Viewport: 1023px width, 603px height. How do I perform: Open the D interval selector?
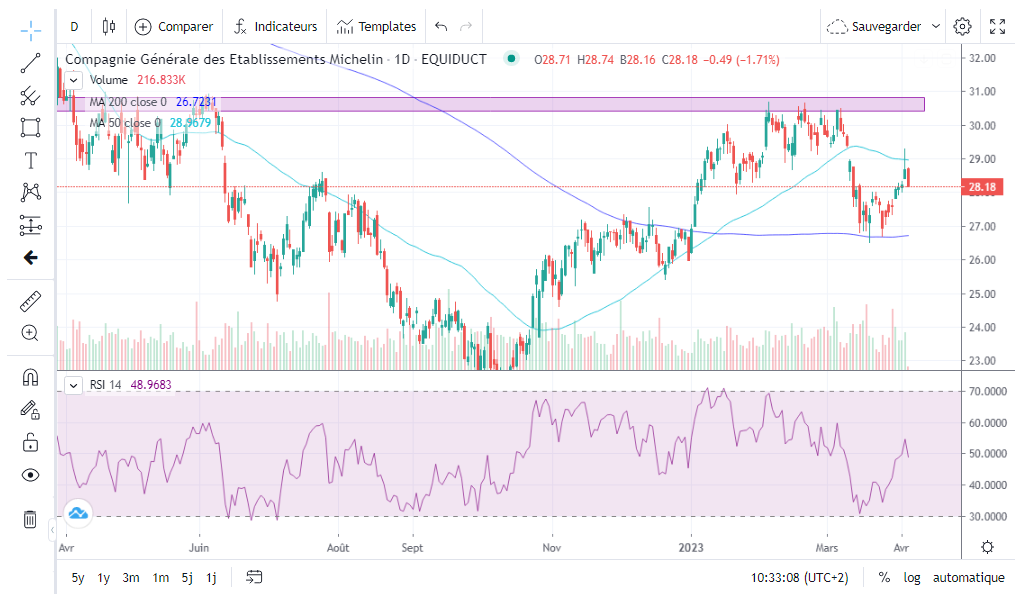click(74, 26)
